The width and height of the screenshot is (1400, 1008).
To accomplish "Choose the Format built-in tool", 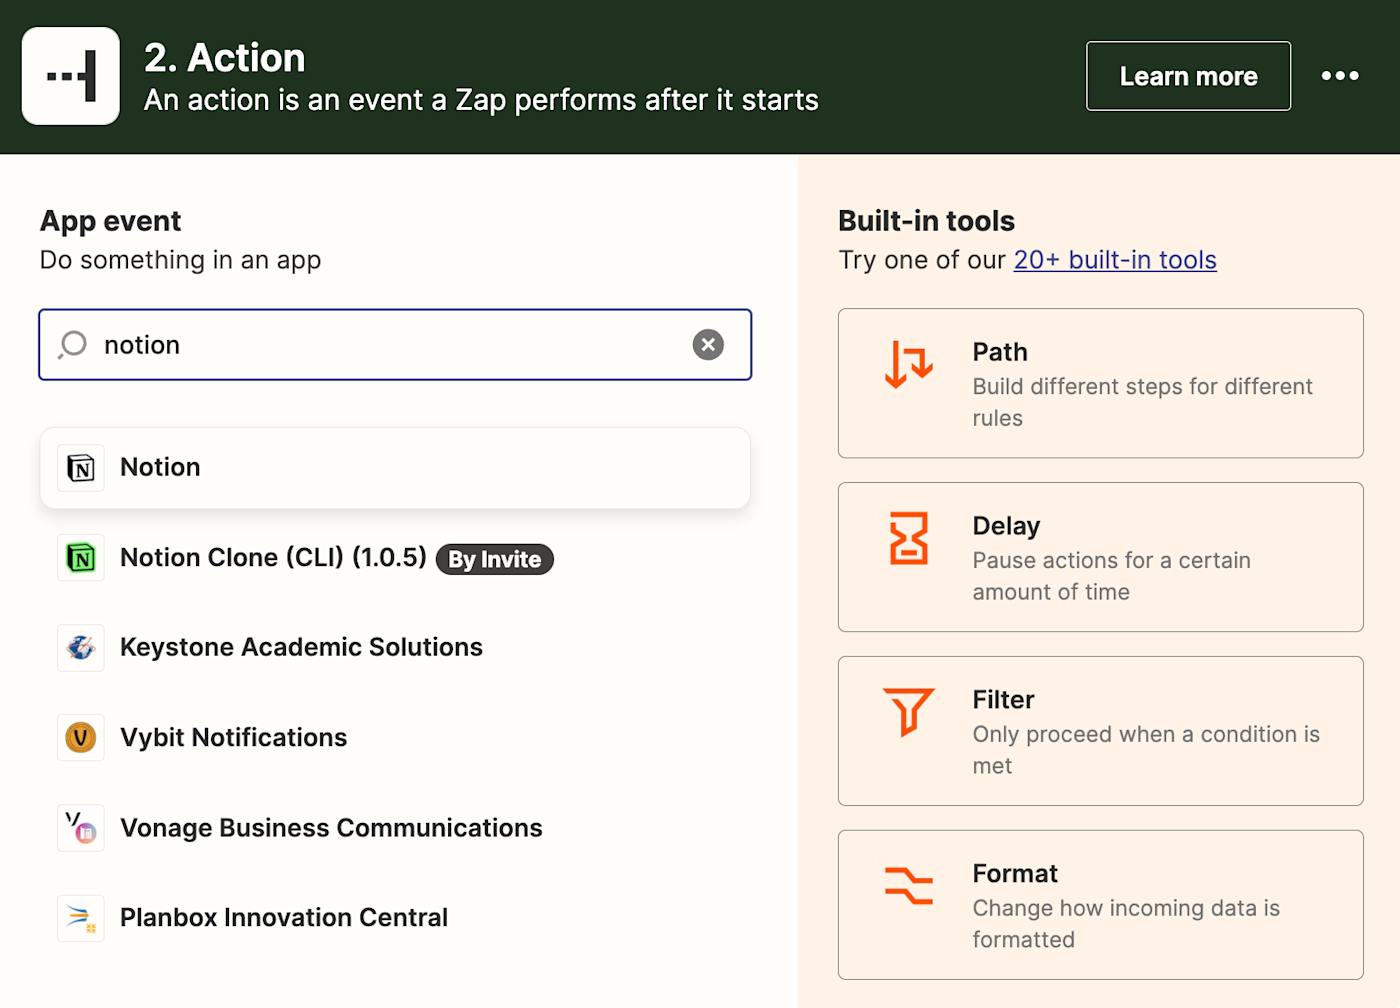I will (x=1100, y=905).
